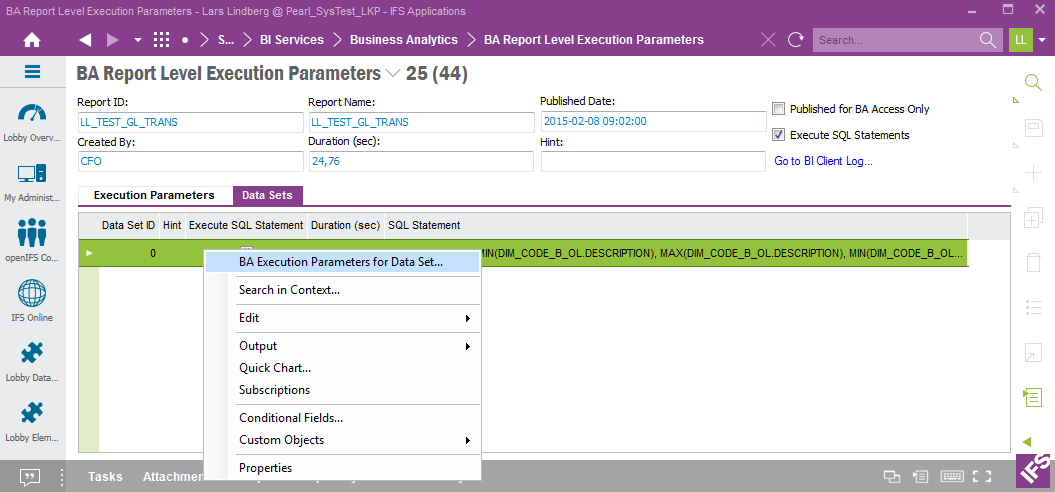Collapse right toolbar with green arrow
The height and width of the screenshot is (492, 1055).
tap(1027, 442)
